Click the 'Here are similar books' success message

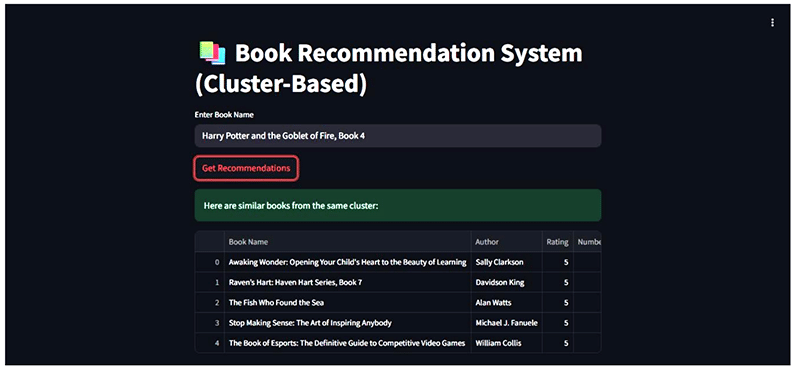397,206
